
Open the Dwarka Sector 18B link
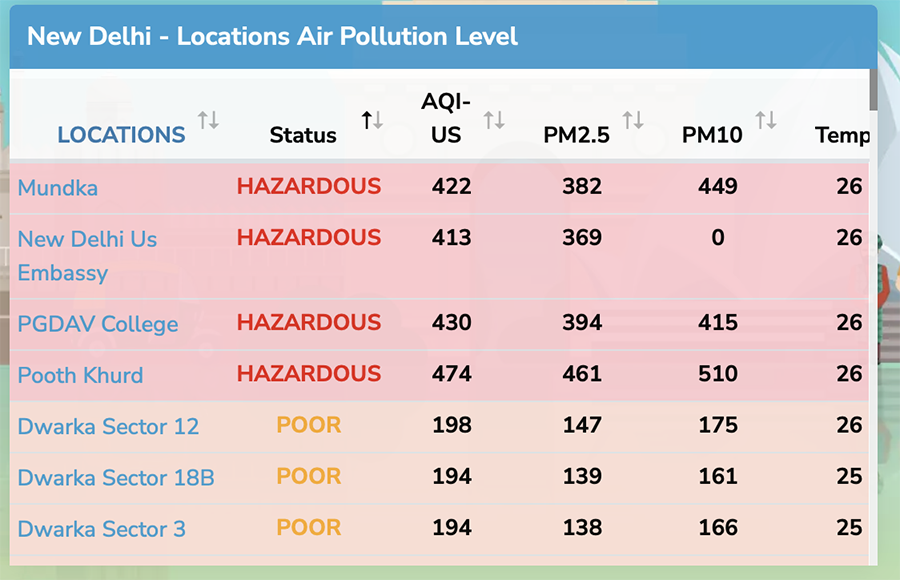tap(116, 477)
